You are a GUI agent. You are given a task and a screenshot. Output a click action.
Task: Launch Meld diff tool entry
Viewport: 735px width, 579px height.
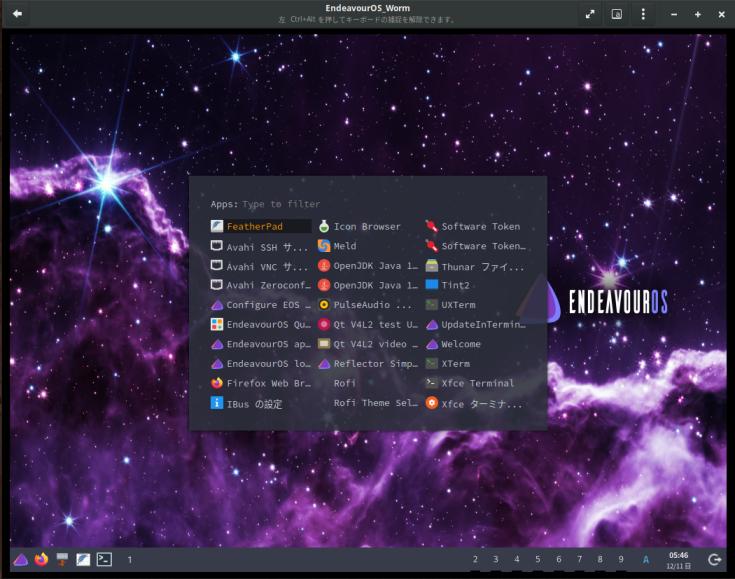[368, 246]
